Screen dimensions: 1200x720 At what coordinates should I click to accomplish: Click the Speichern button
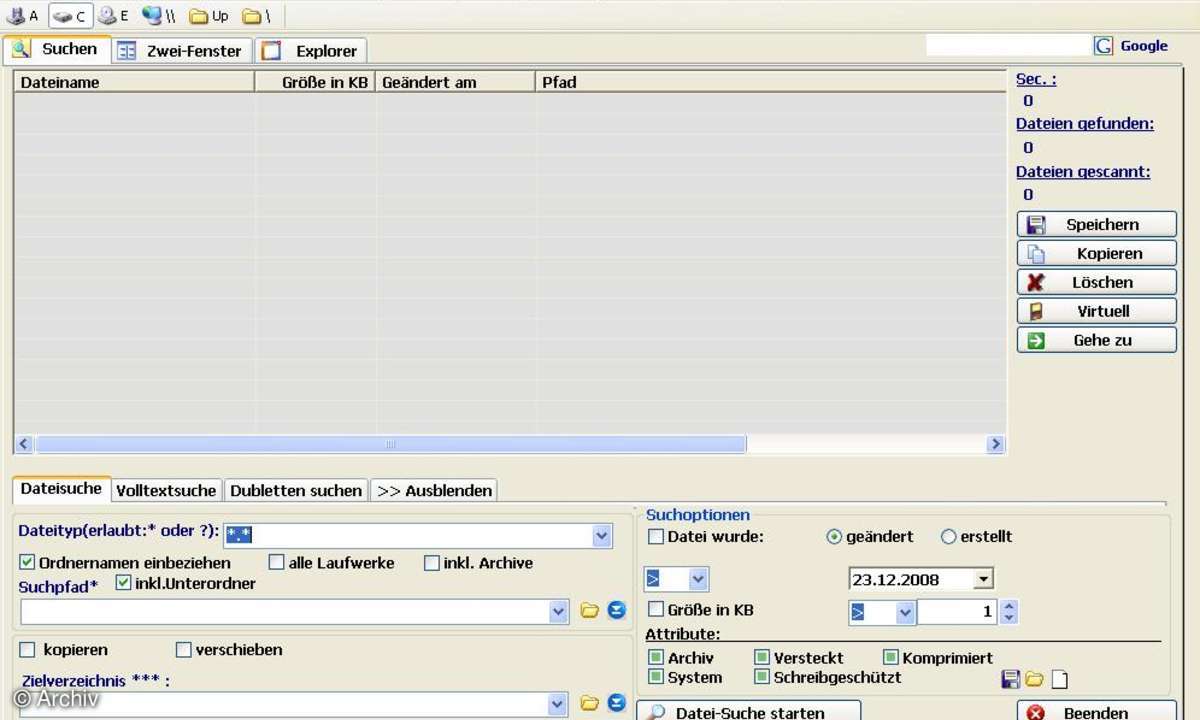(1097, 225)
